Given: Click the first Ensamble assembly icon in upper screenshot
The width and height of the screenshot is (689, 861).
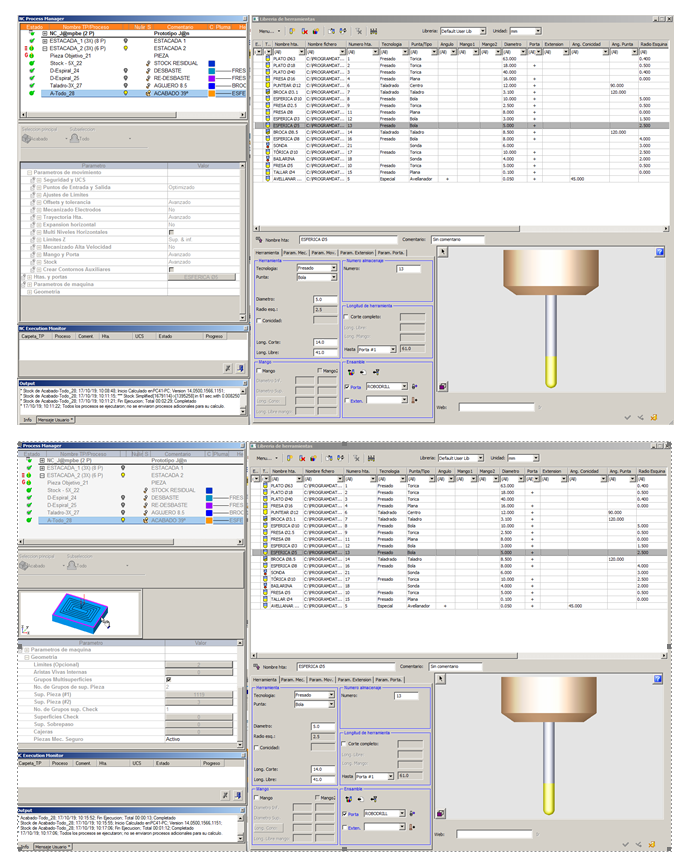Looking at the screenshot, I should tap(351, 372).
